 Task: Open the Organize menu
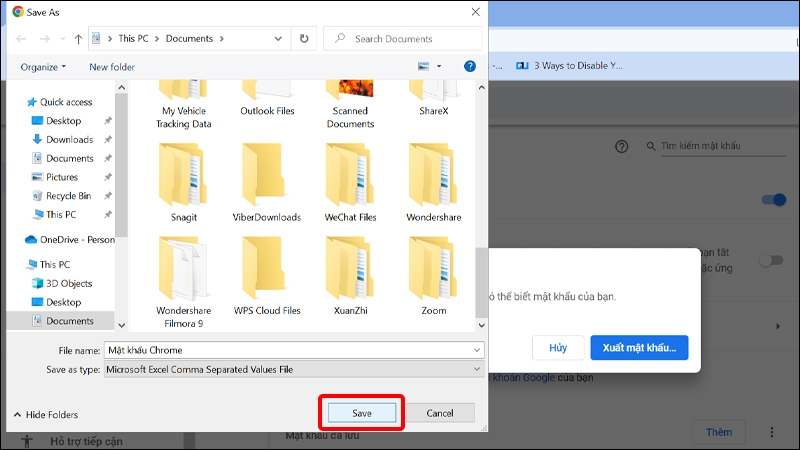click(43, 67)
